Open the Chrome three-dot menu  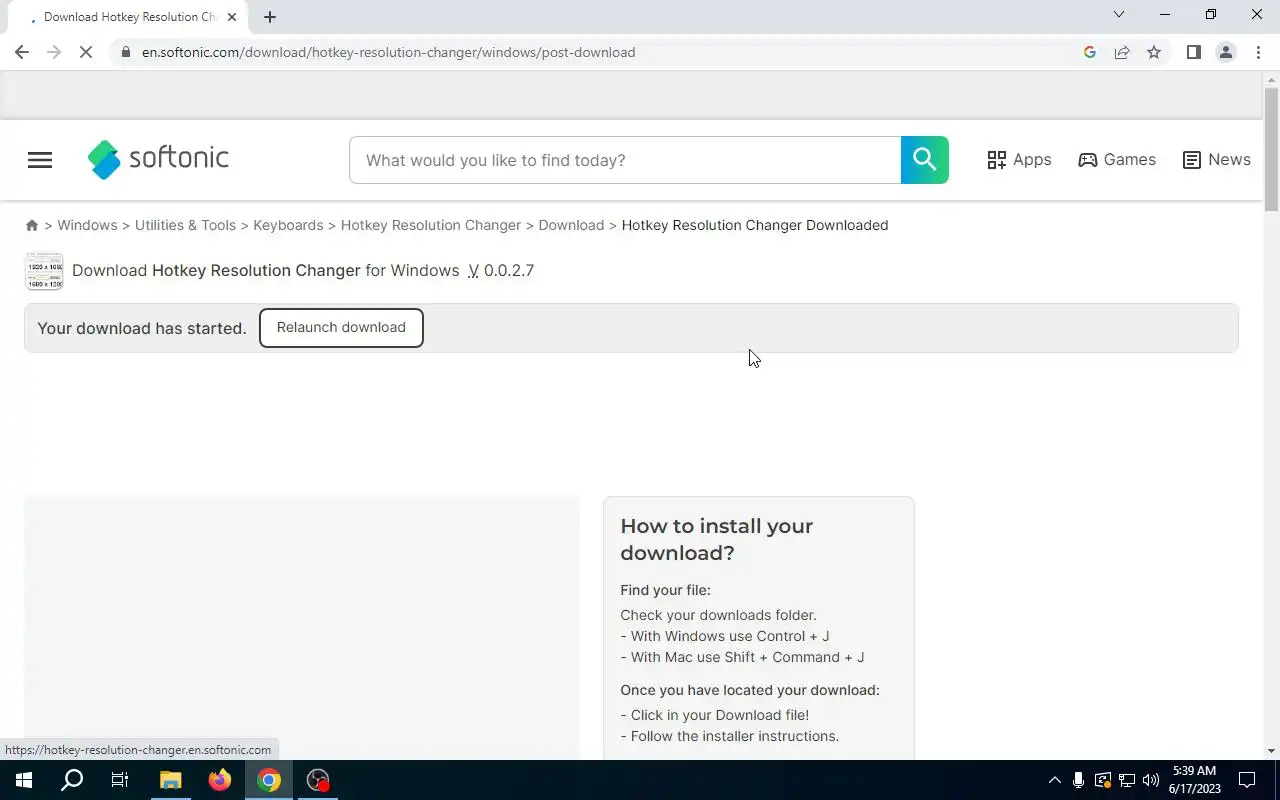tap(1258, 52)
